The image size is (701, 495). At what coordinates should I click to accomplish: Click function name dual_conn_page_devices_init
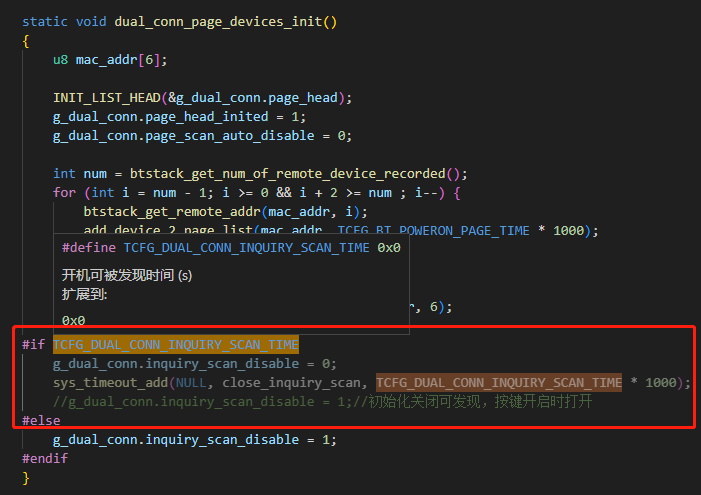(x=218, y=22)
